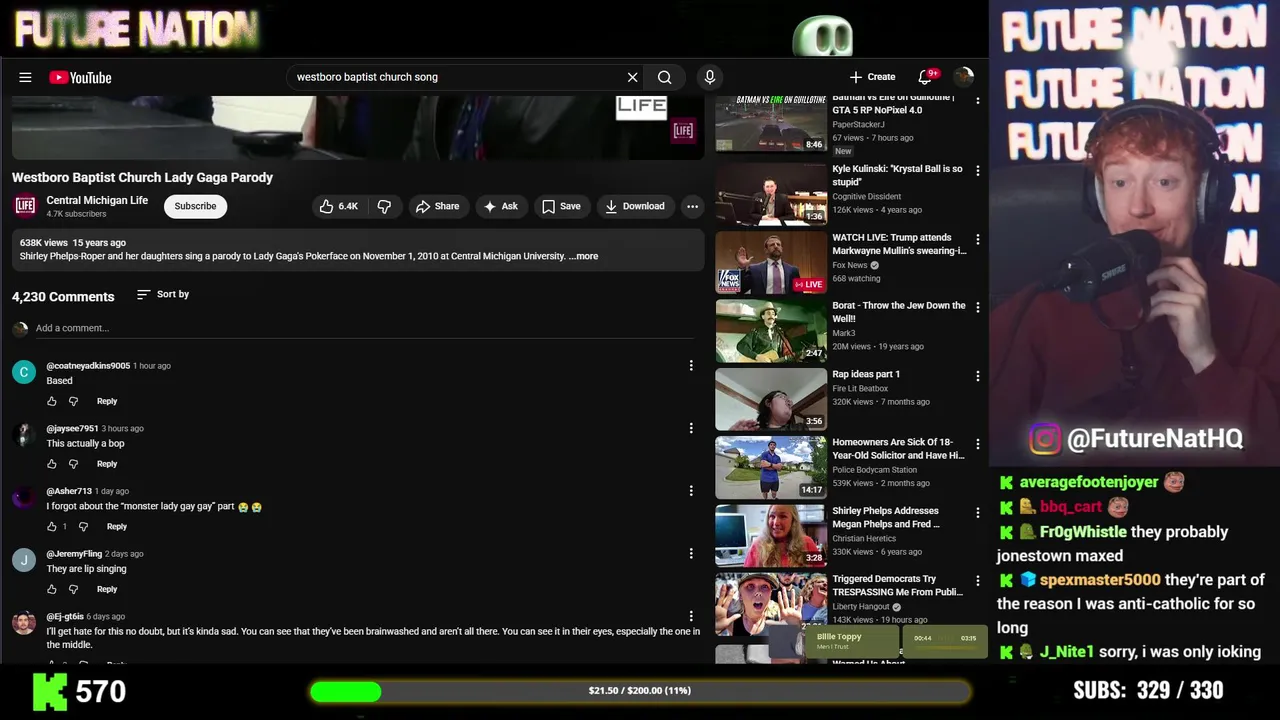Image resolution: width=1280 pixels, height=720 pixels.
Task: Open account avatar menu in the top bar
Action: 964,77
